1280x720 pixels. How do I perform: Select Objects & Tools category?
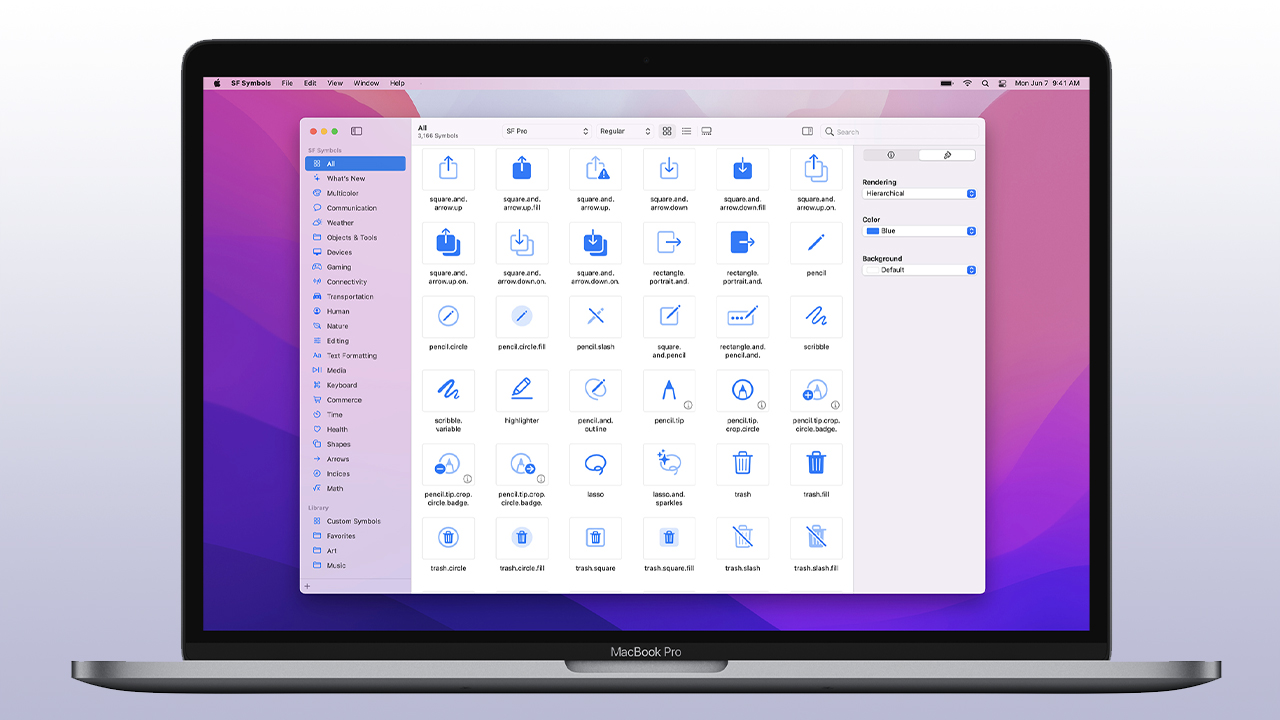[355, 237]
